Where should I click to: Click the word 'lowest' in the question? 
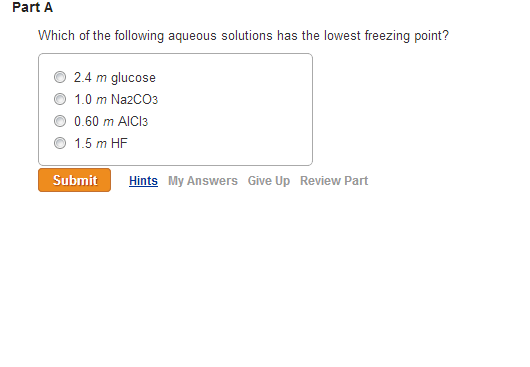click(342, 35)
